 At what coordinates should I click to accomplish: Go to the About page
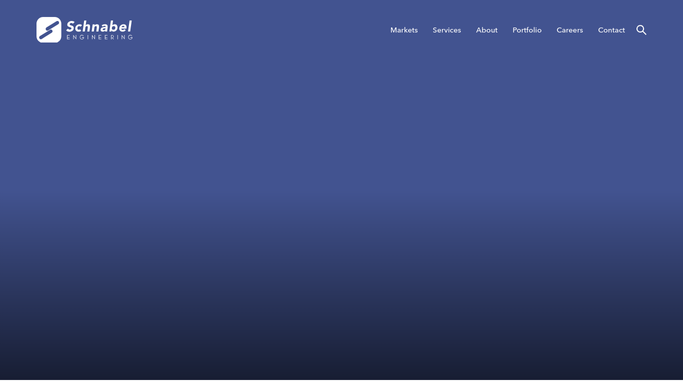[x=487, y=30]
